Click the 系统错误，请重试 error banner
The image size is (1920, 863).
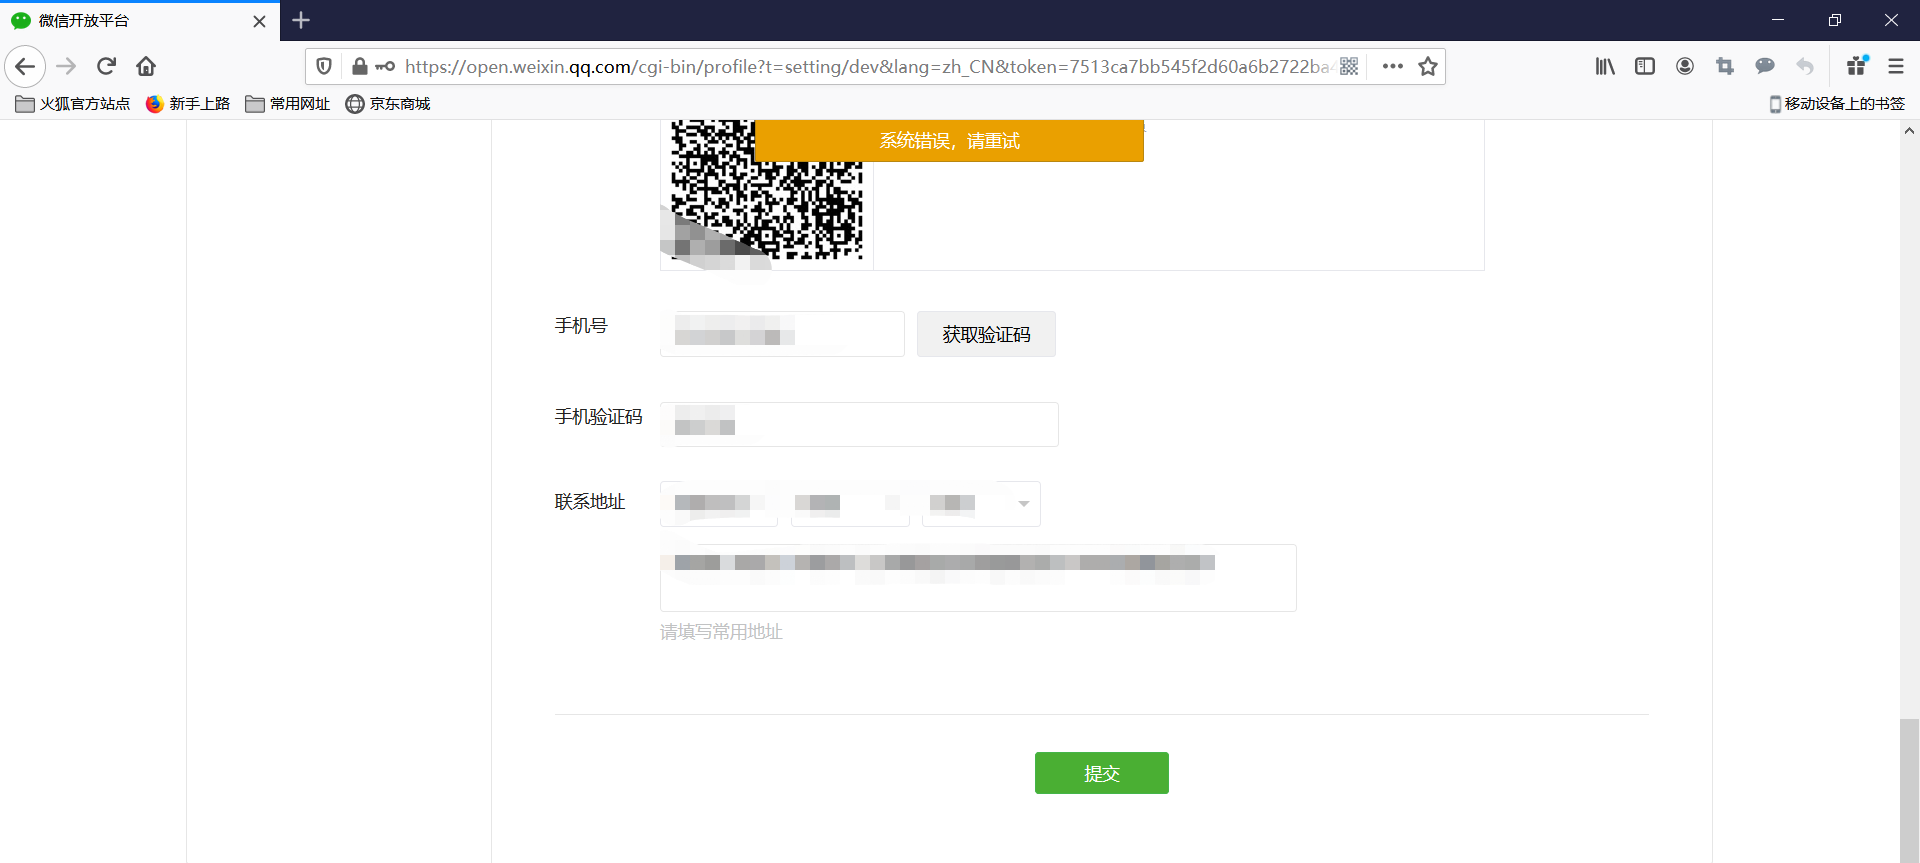point(949,141)
